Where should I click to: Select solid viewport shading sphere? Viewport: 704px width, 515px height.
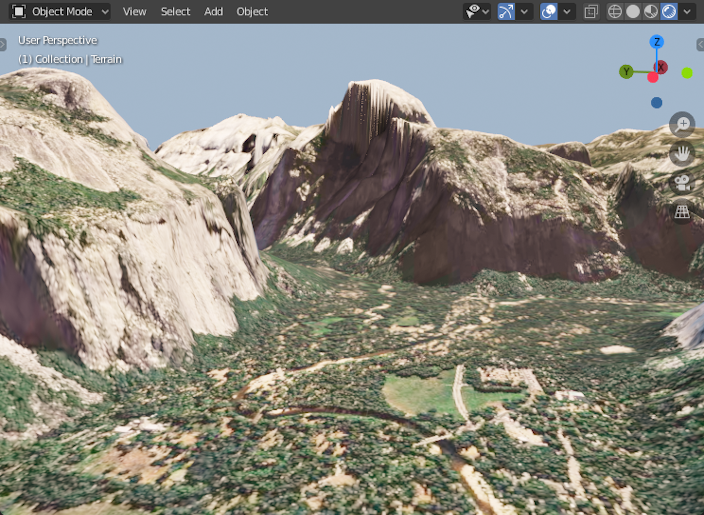click(633, 12)
